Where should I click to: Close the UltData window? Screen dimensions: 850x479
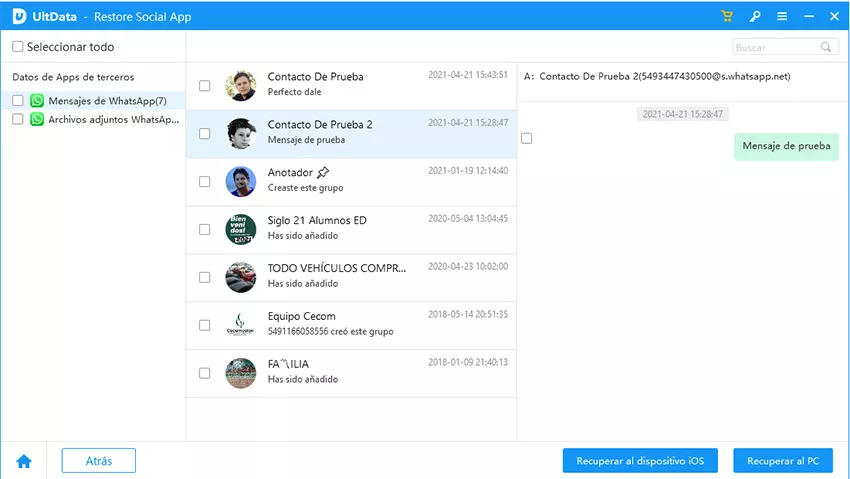(834, 16)
